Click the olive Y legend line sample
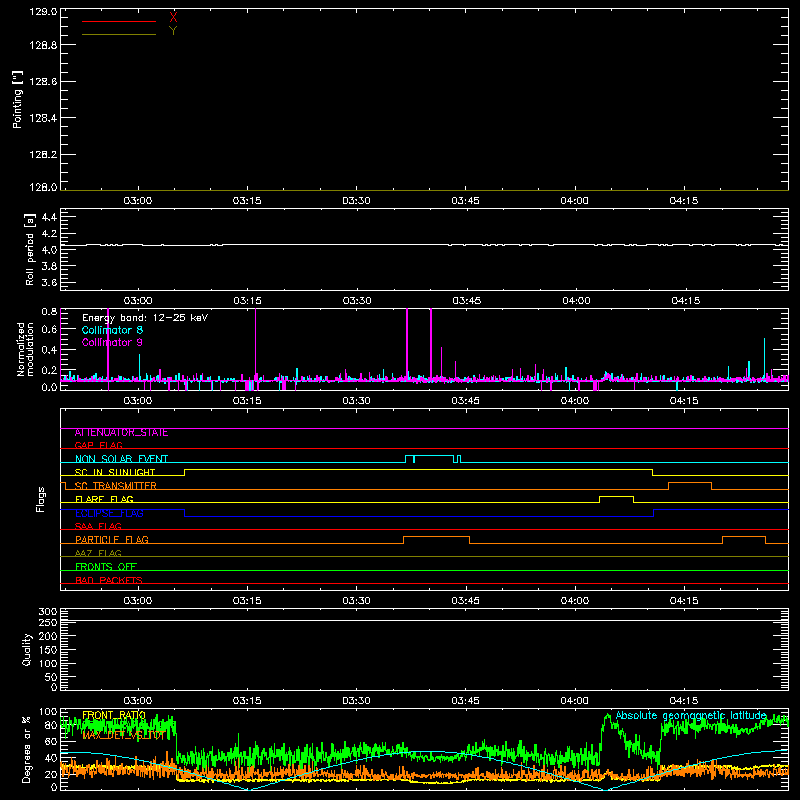 pos(119,34)
